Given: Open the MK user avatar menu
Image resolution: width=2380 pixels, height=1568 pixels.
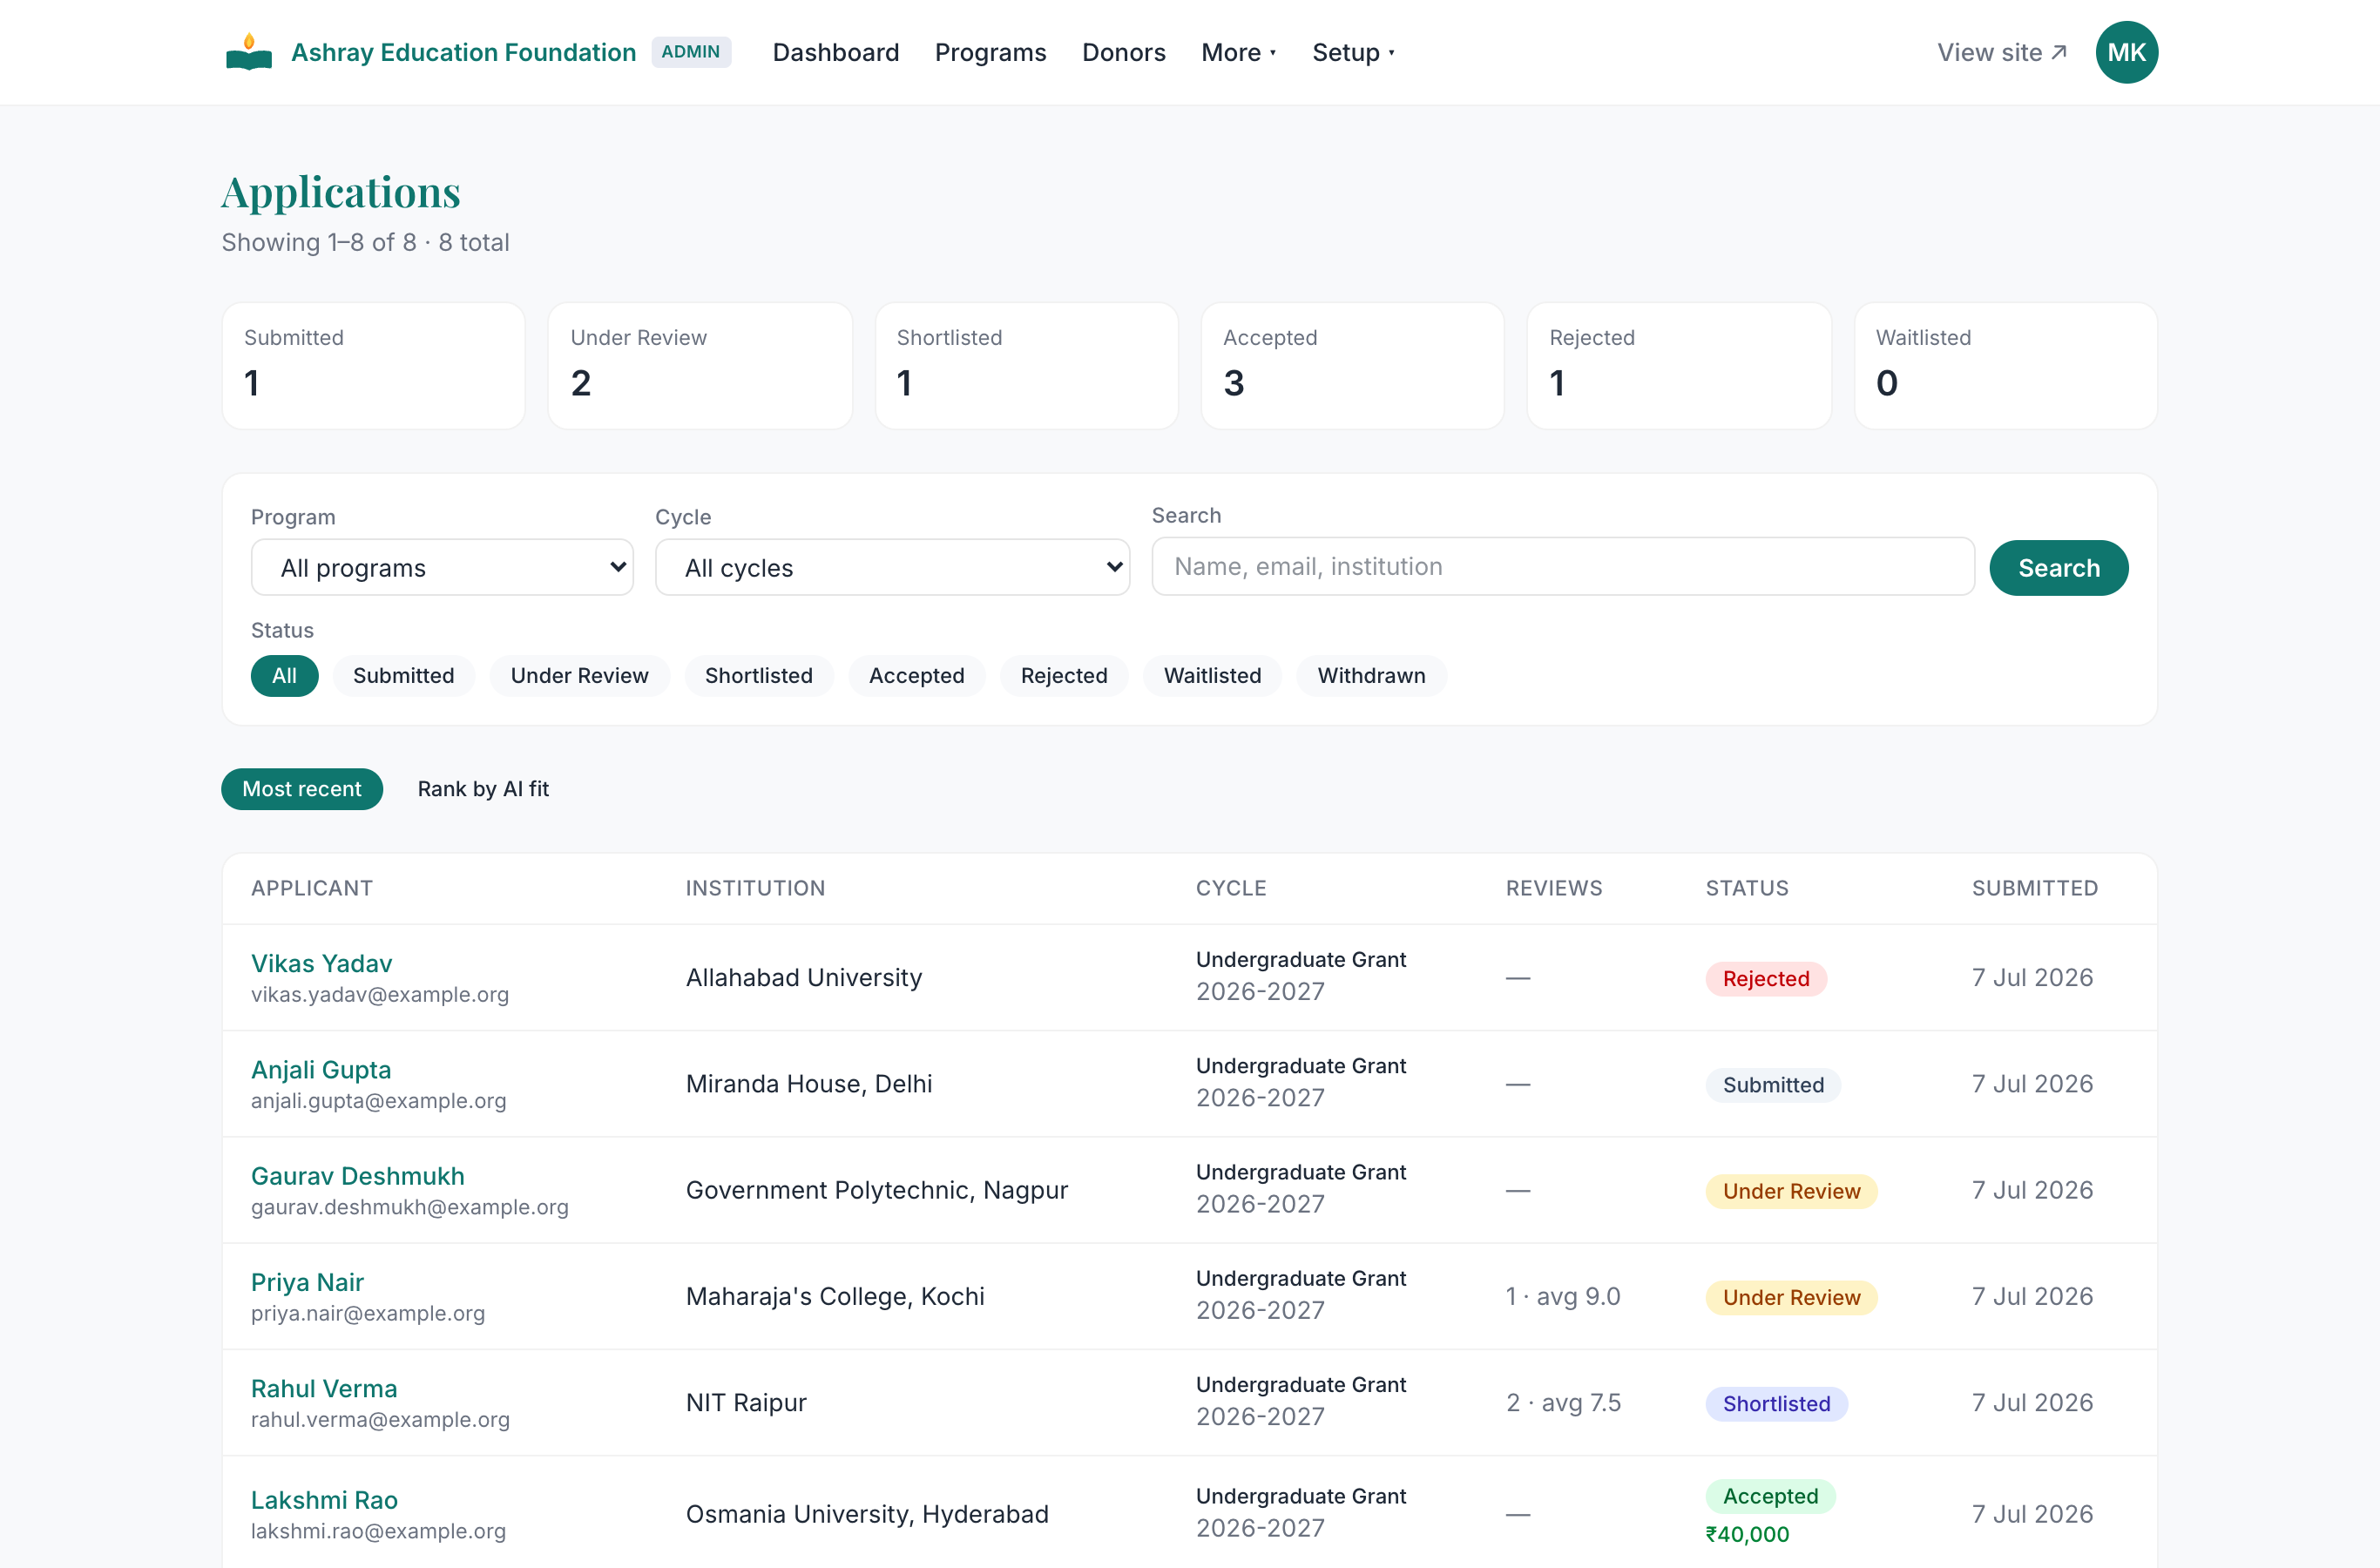Looking at the screenshot, I should pyautogui.click(x=2126, y=52).
